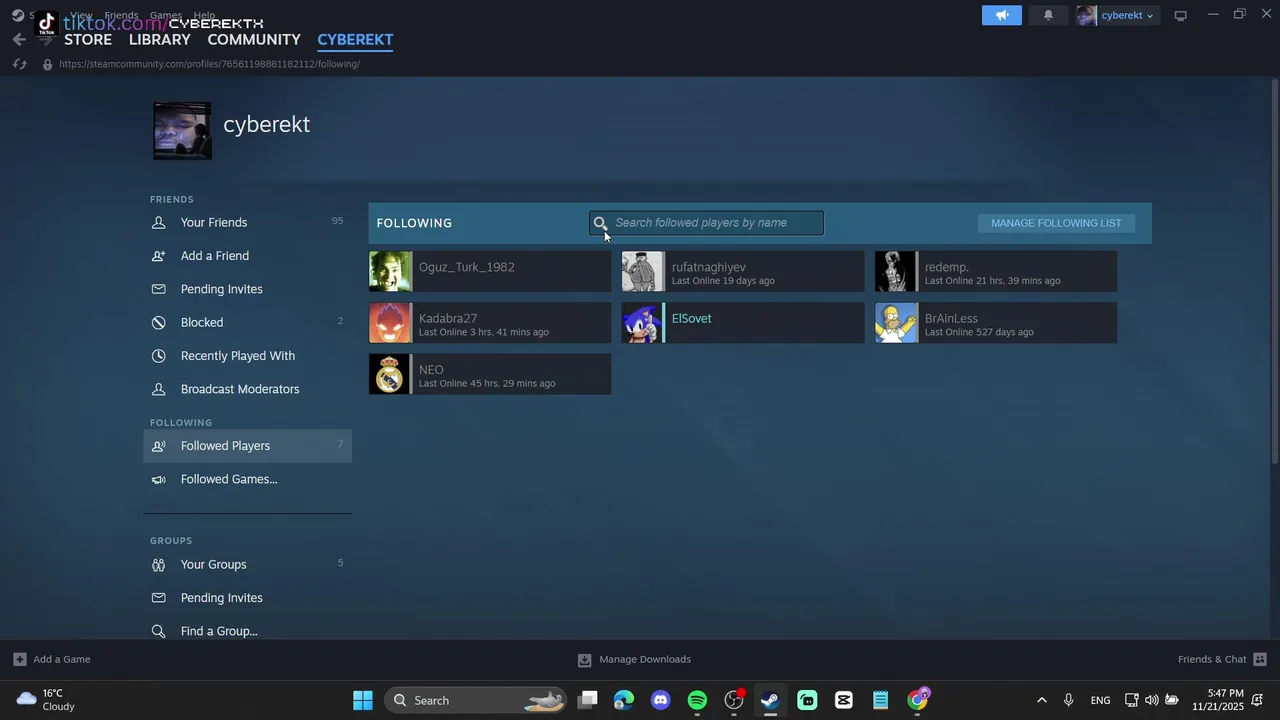
Task: Open Followed Games in the sidebar
Action: 247,479
